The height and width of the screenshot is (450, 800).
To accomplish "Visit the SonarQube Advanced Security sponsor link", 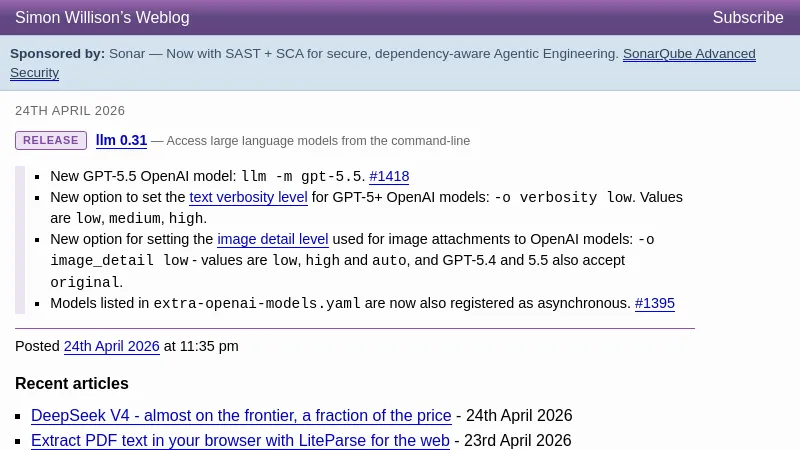I will 688,54.
